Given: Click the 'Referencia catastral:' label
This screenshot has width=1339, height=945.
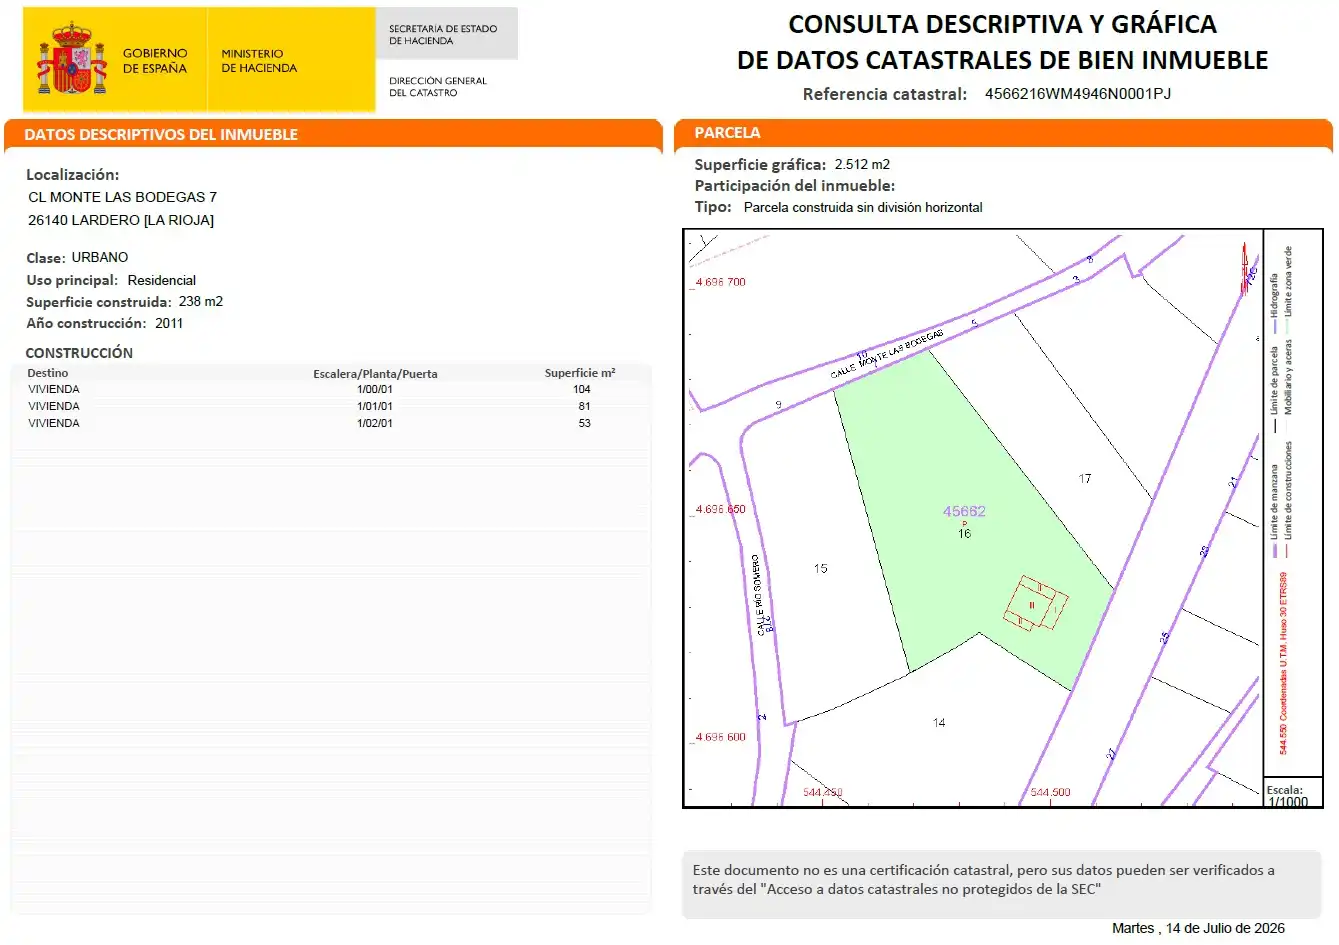Looking at the screenshot, I should pos(885,94).
